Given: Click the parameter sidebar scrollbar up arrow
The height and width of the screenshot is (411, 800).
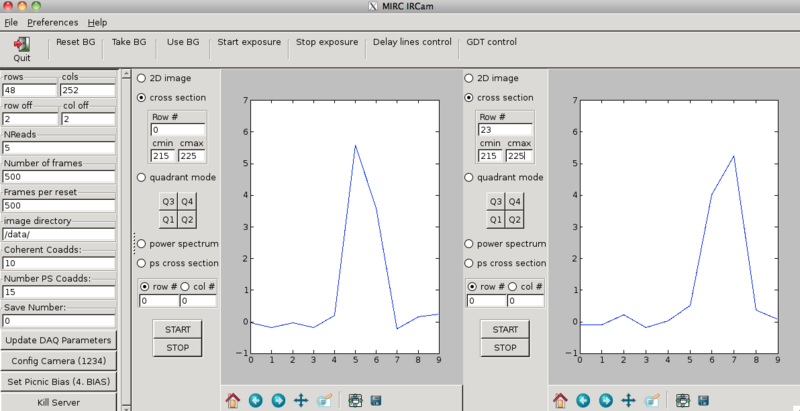Looking at the screenshot, I should (126, 74).
